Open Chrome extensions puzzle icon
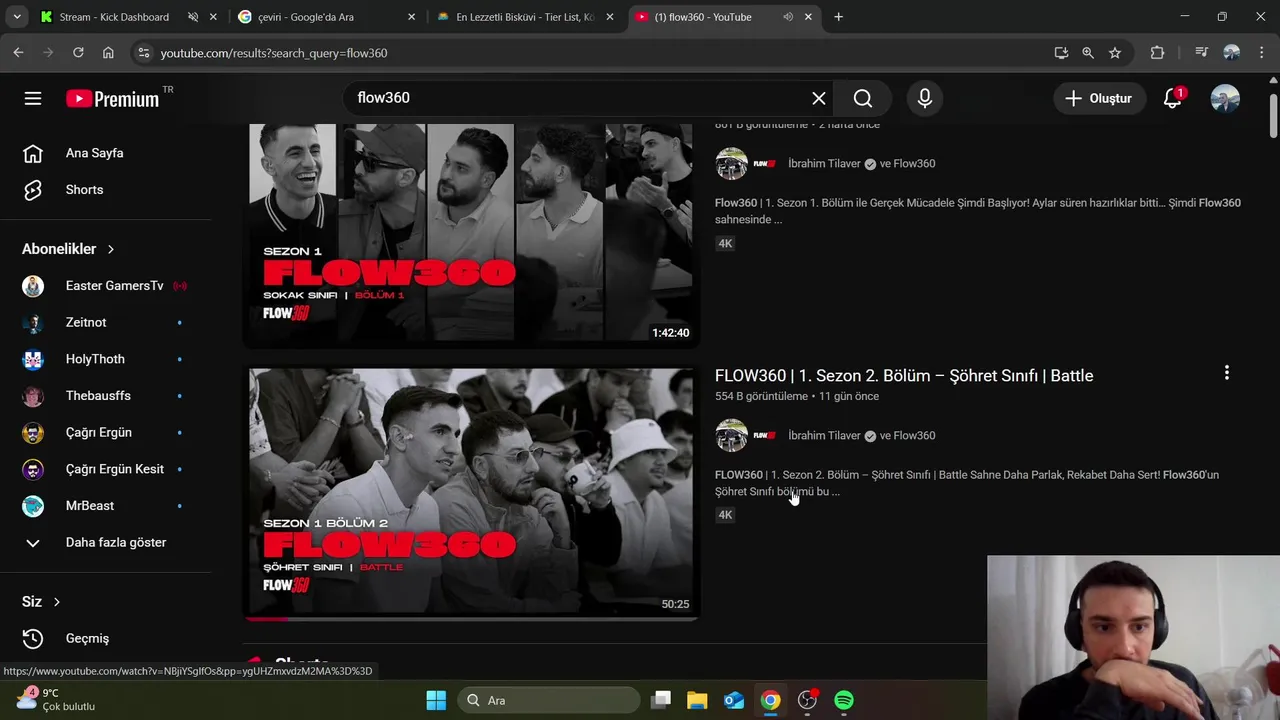Image resolution: width=1280 pixels, height=720 pixels. (x=1157, y=53)
